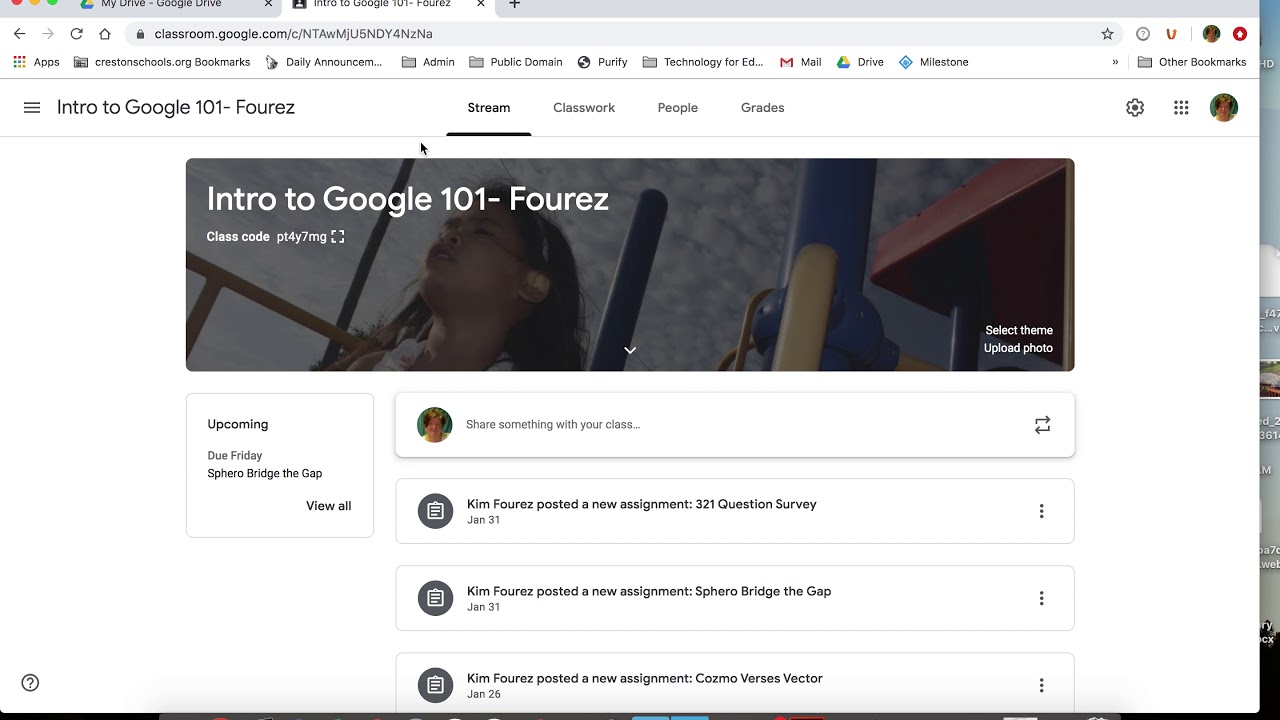Expand class details chevron on banner
Screen dimensions: 1280x720
click(x=630, y=350)
